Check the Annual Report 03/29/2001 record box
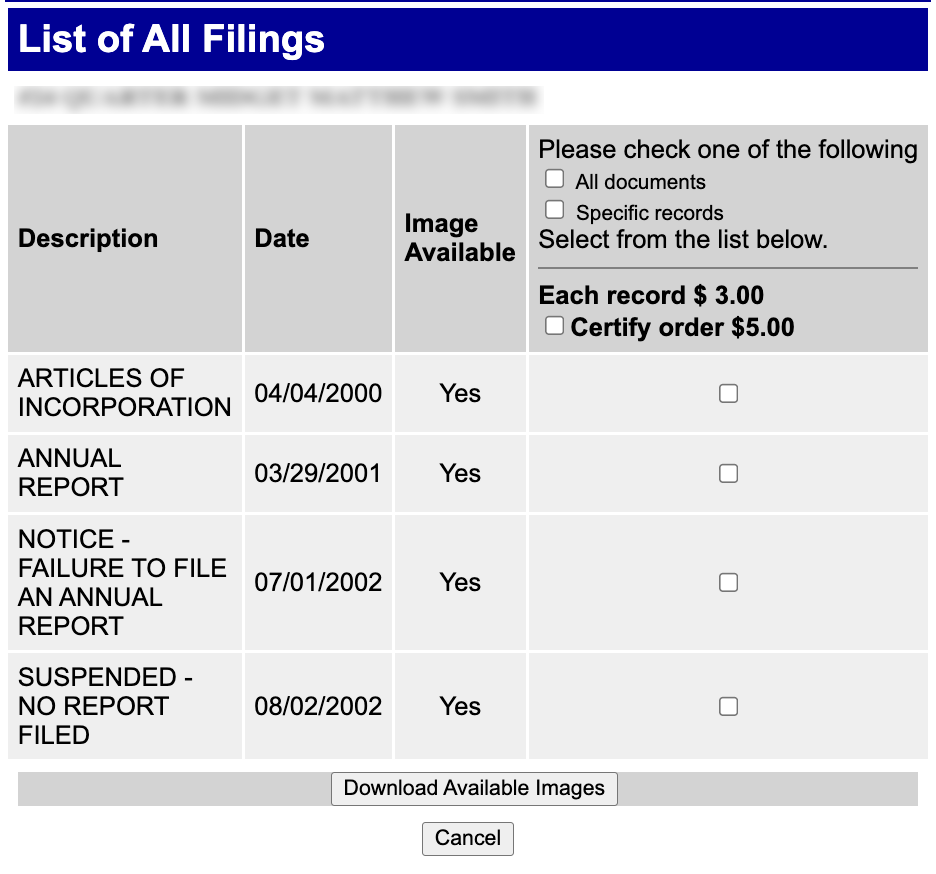The image size is (936, 874). [728, 473]
